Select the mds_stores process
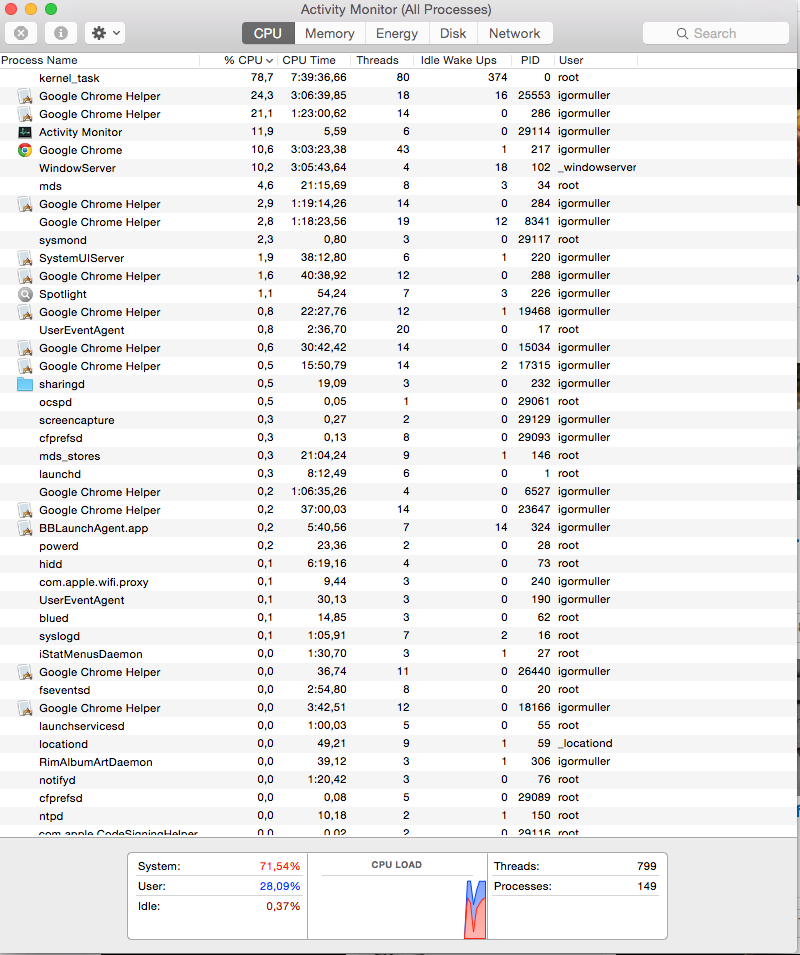Viewport: 800px width, 955px height. 398,456
